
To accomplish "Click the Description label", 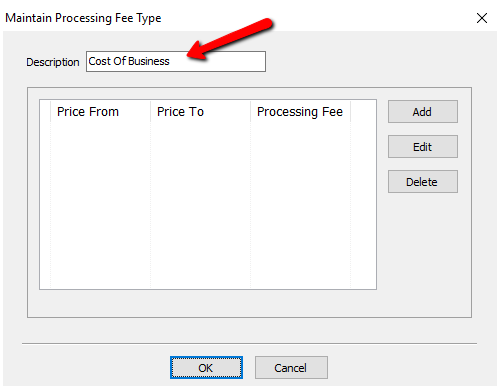I will (x=53, y=62).
